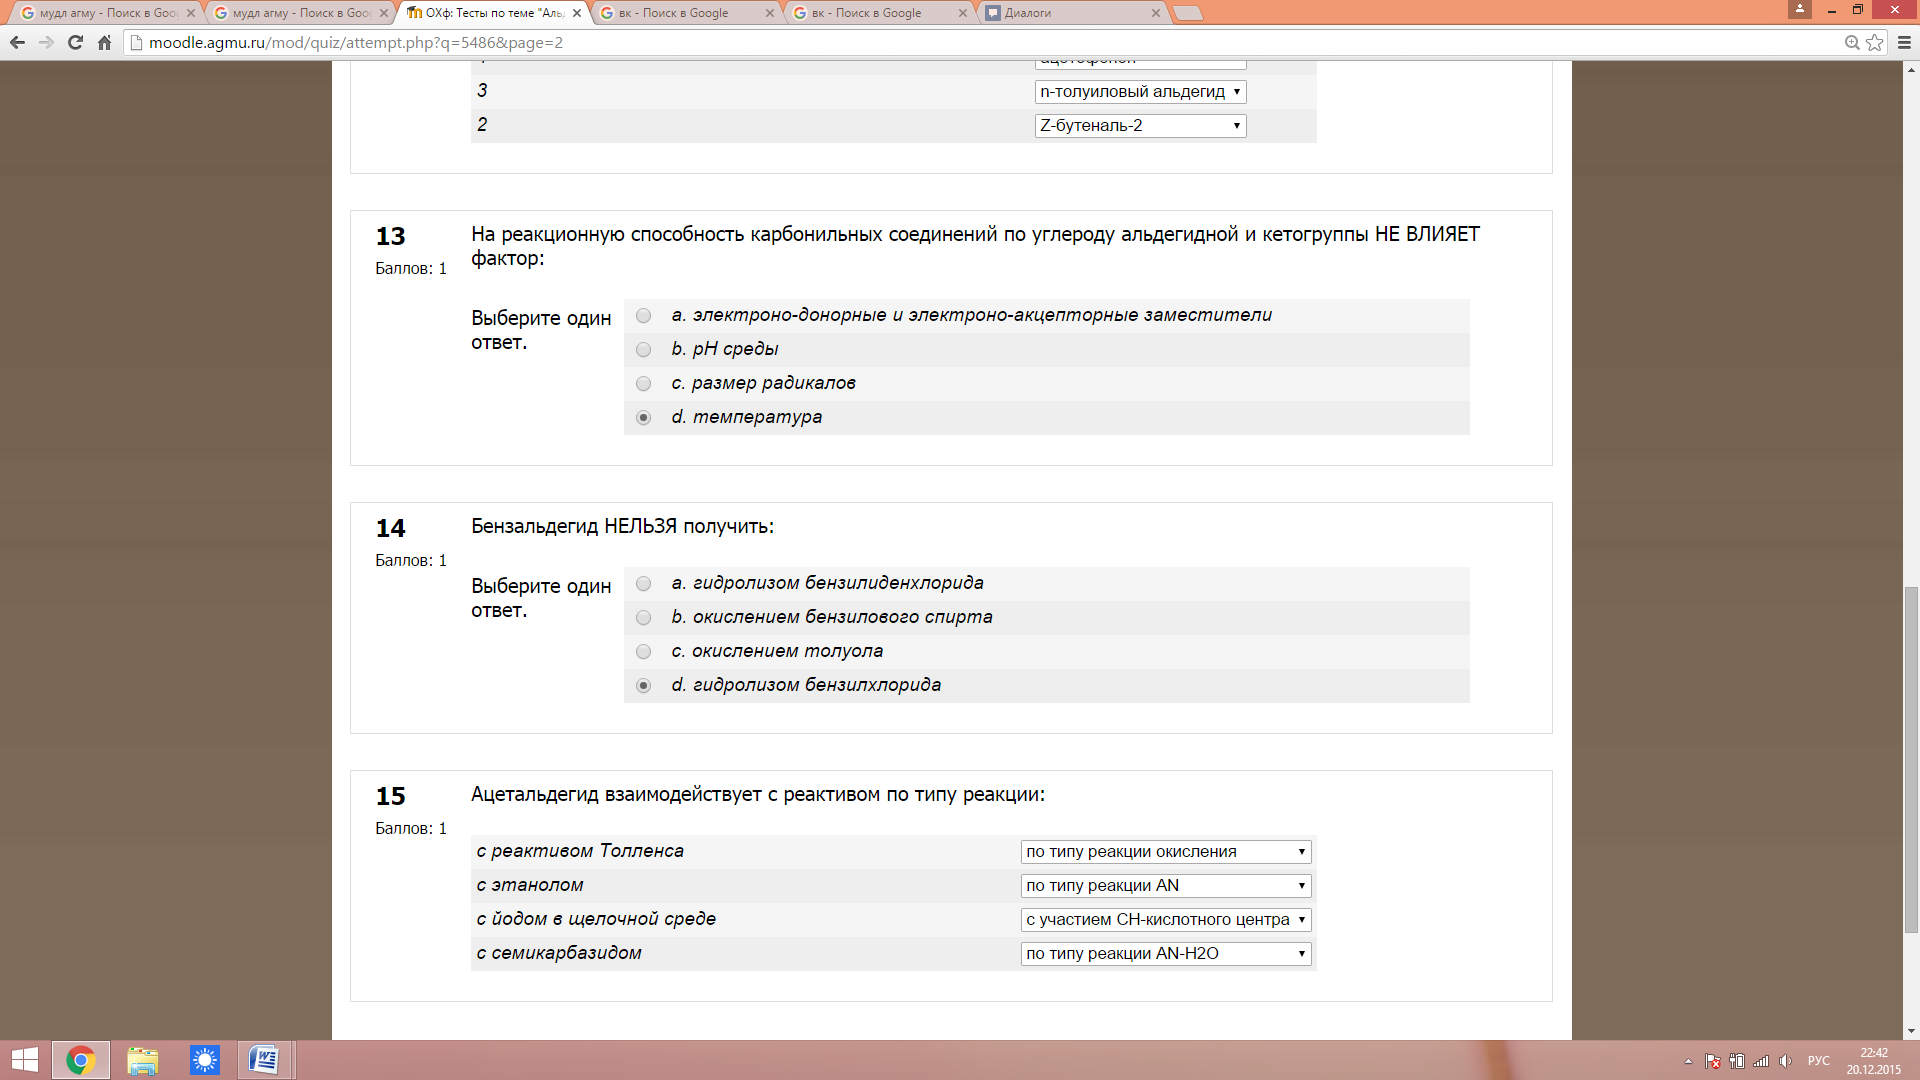Click the Chrome user profile icon
The height and width of the screenshot is (1080, 1920).
(x=1800, y=9)
